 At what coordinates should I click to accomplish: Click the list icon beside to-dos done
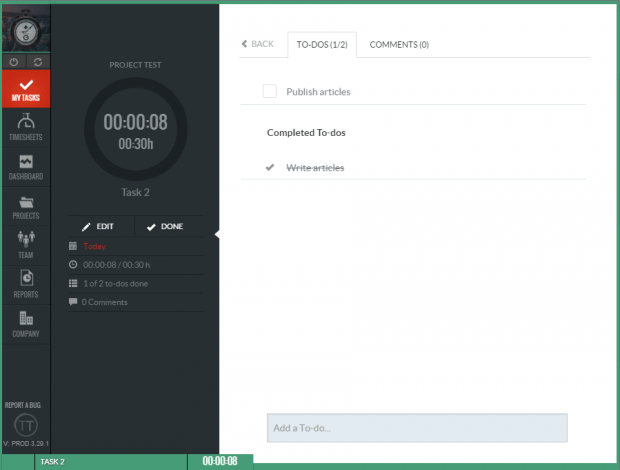[x=73, y=283]
